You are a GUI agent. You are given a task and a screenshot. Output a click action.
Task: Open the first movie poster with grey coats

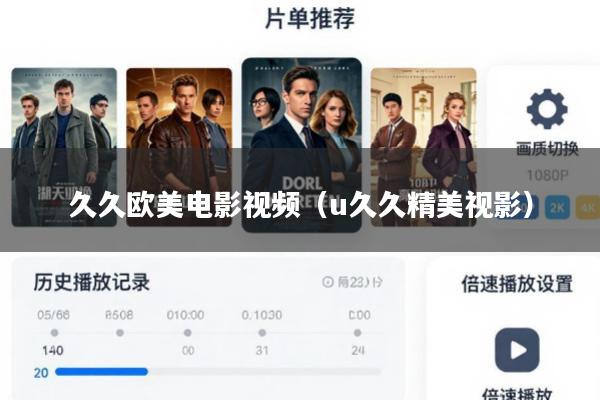click(x=64, y=147)
